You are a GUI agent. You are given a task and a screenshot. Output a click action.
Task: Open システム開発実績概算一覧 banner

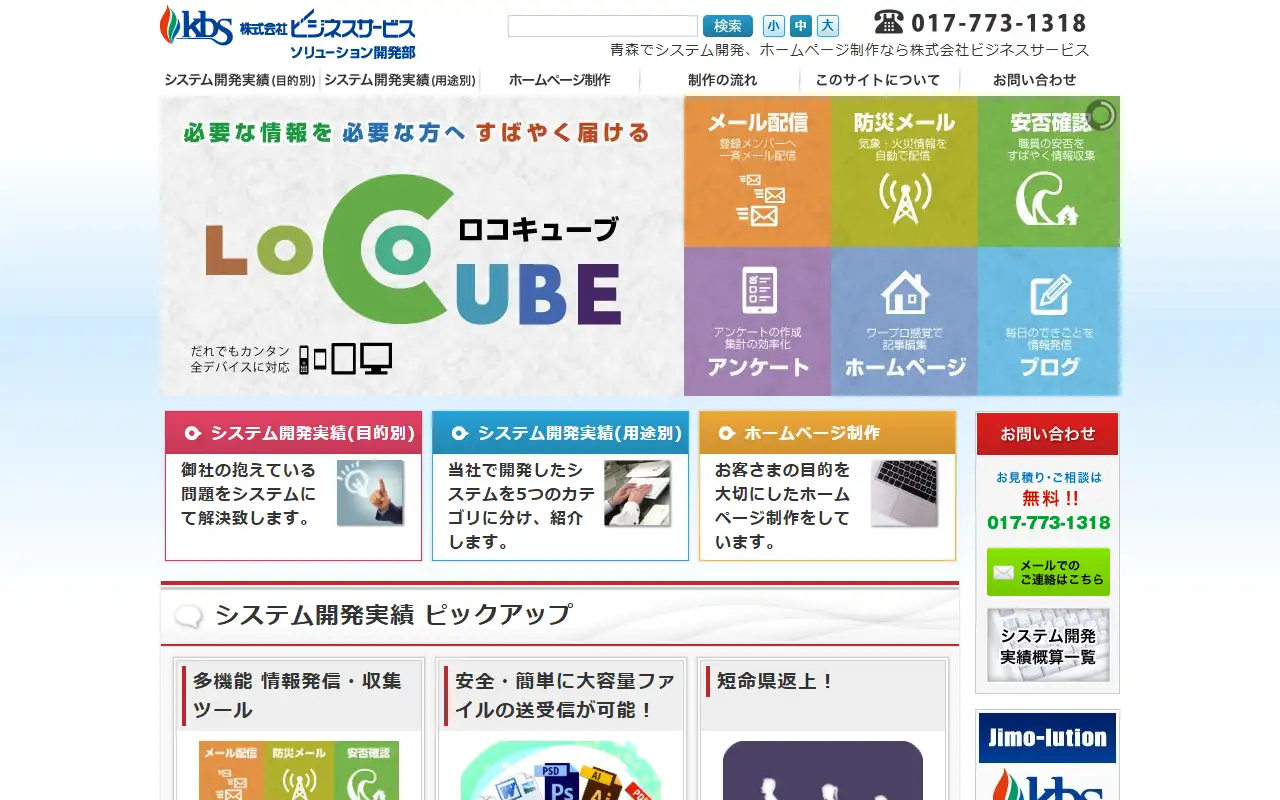[1048, 645]
